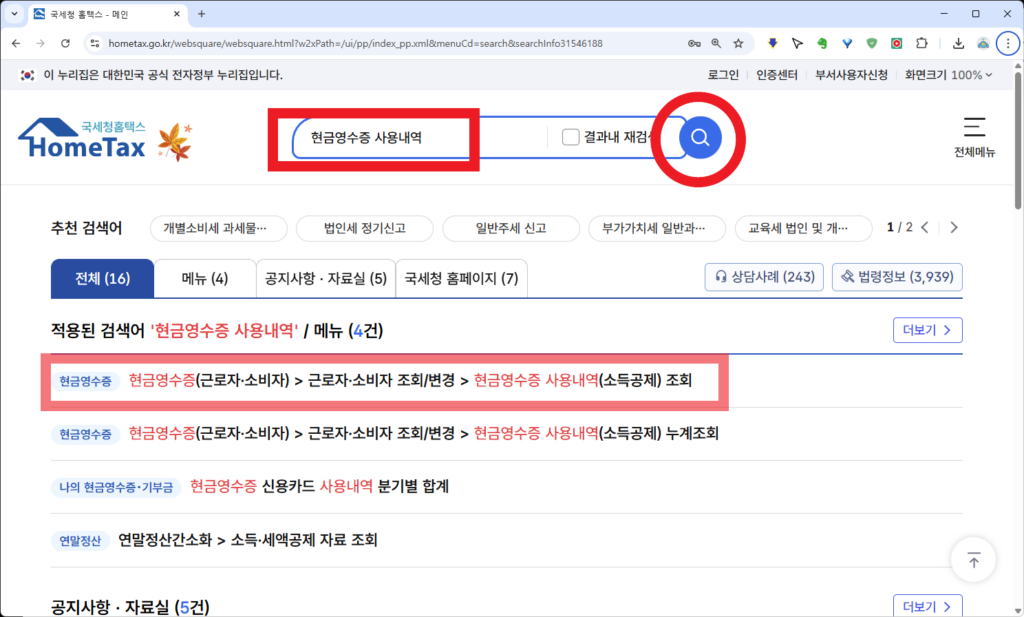
Task: Expand 더보기 for 공지사항 자료실 section
Action: tap(927, 606)
